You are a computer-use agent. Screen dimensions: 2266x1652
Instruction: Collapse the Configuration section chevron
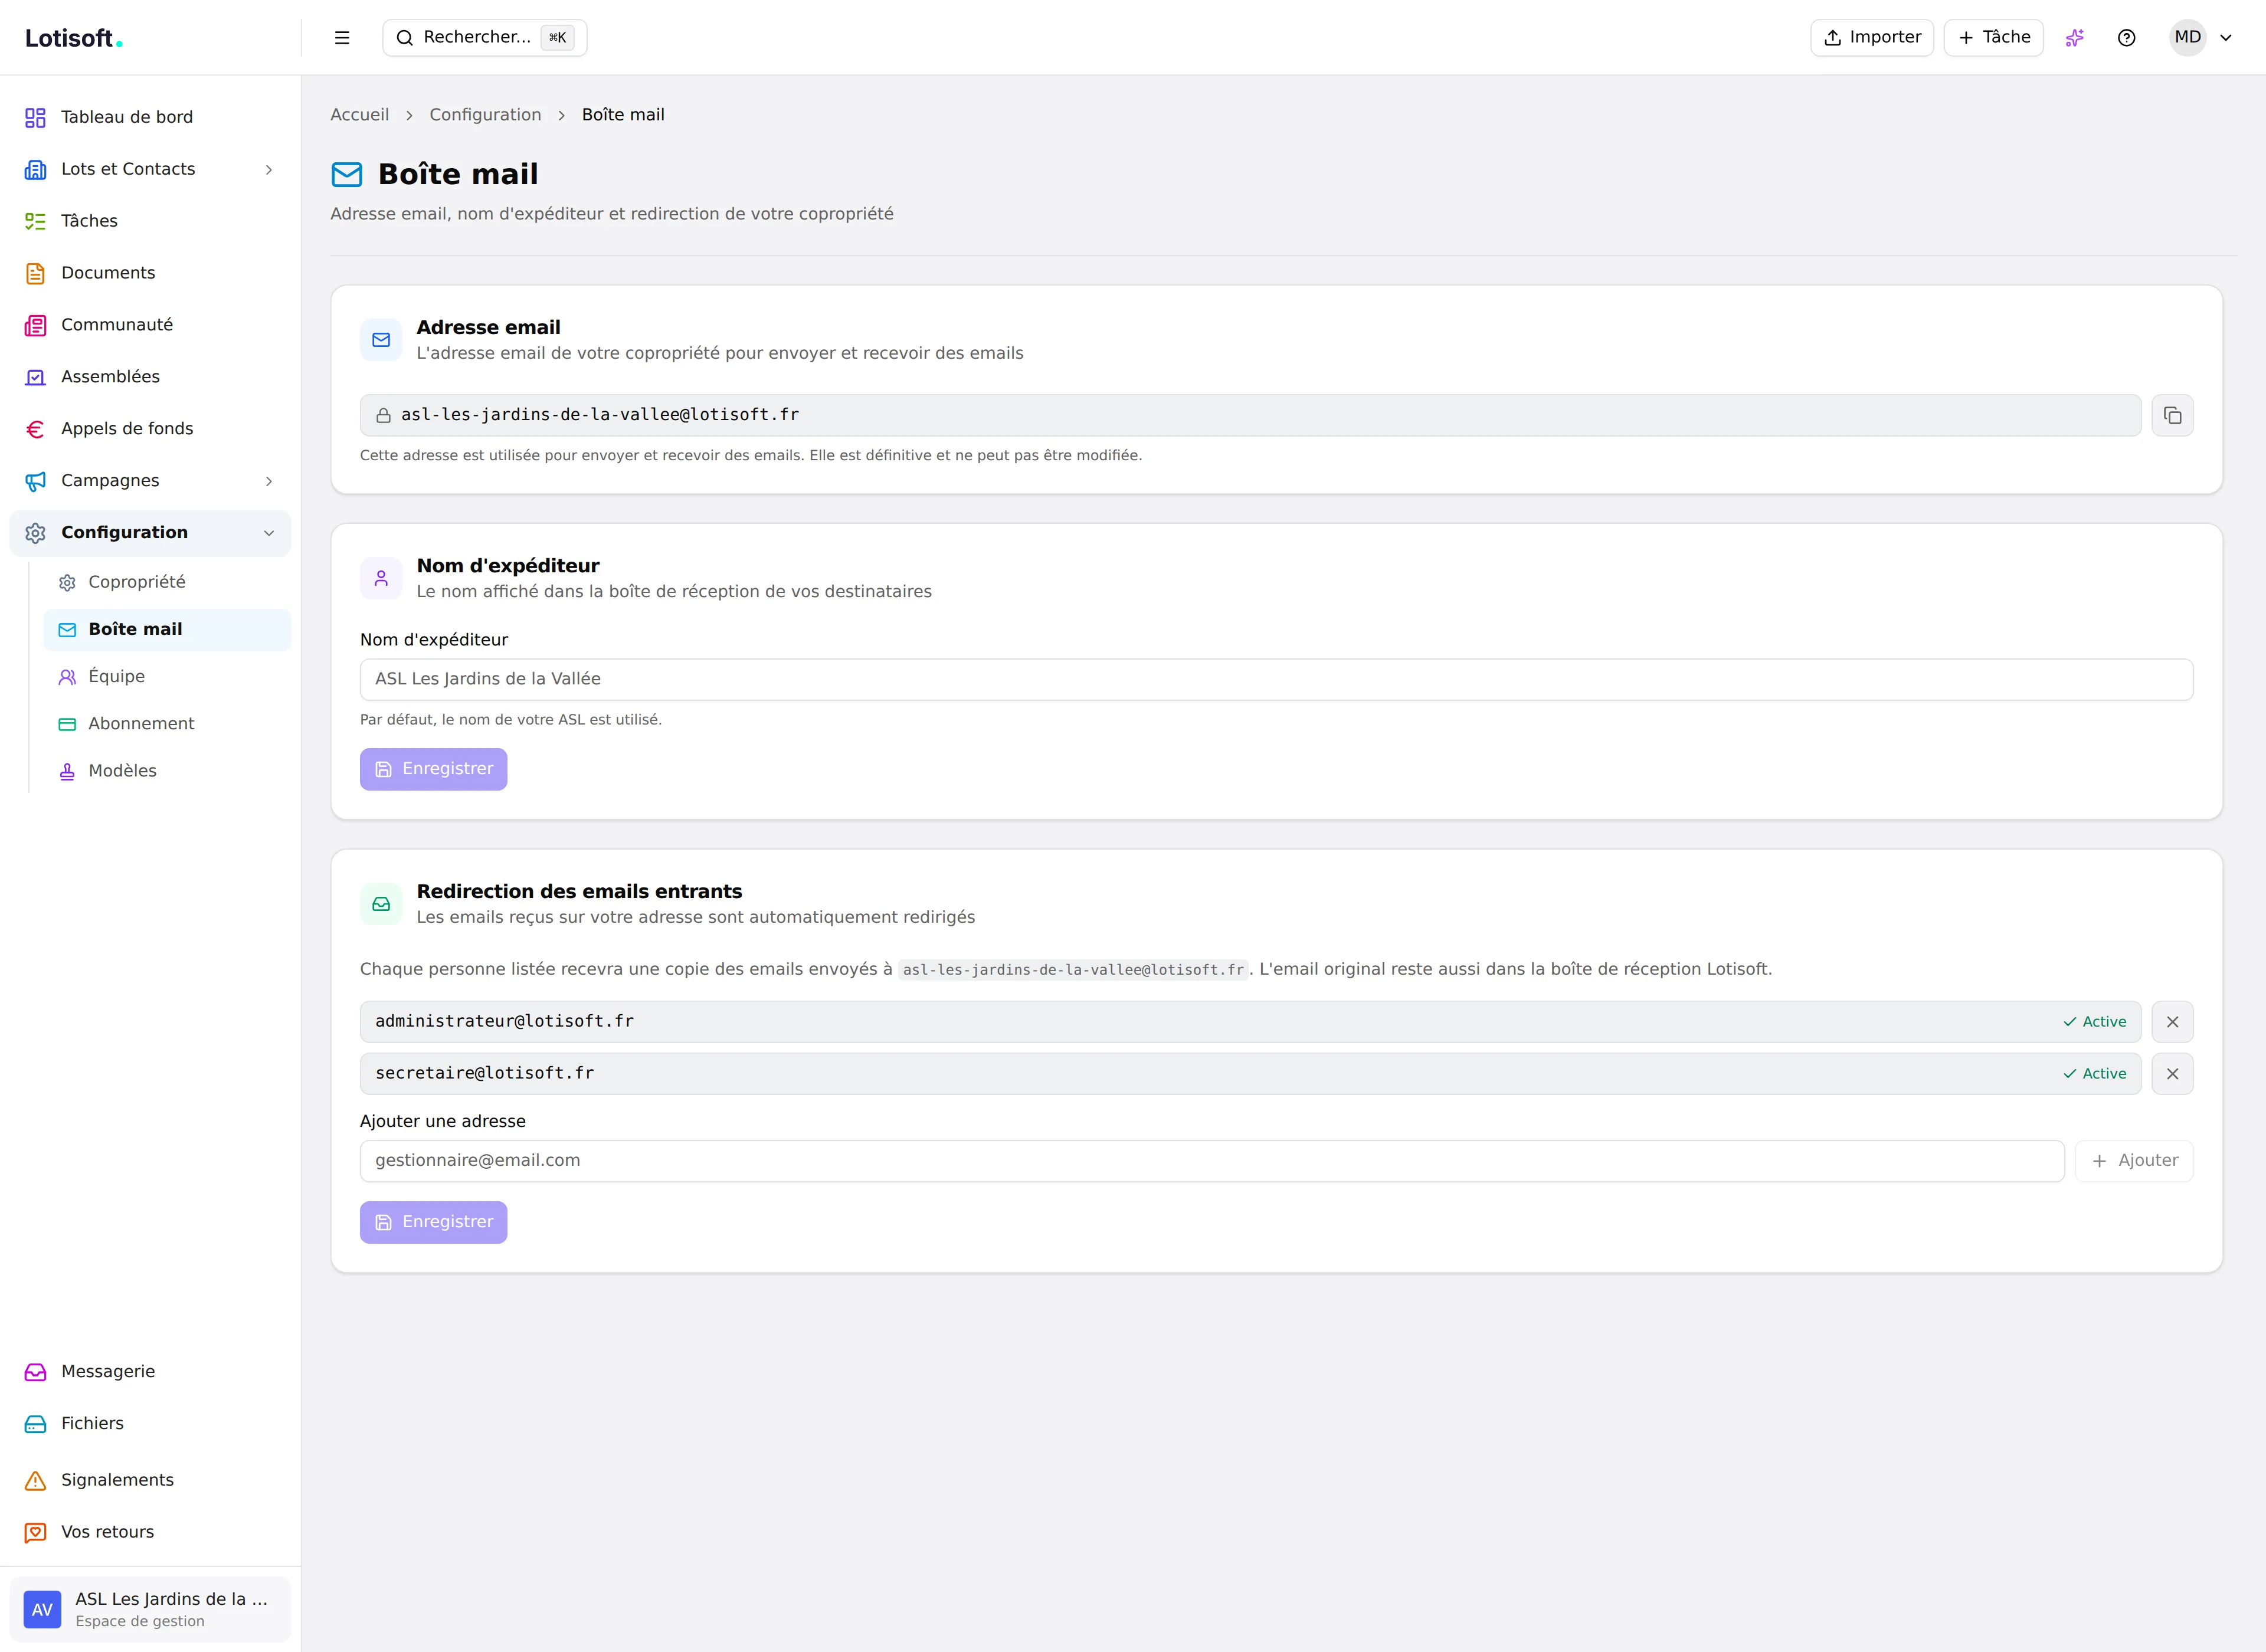click(x=269, y=533)
